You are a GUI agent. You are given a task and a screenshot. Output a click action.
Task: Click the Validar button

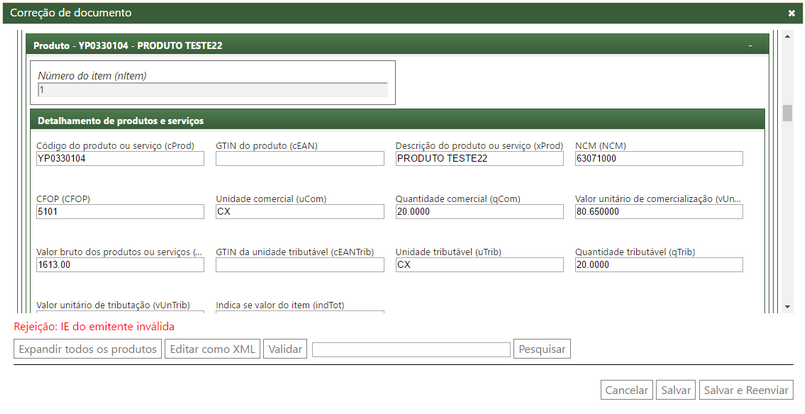[x=285, y=349]
